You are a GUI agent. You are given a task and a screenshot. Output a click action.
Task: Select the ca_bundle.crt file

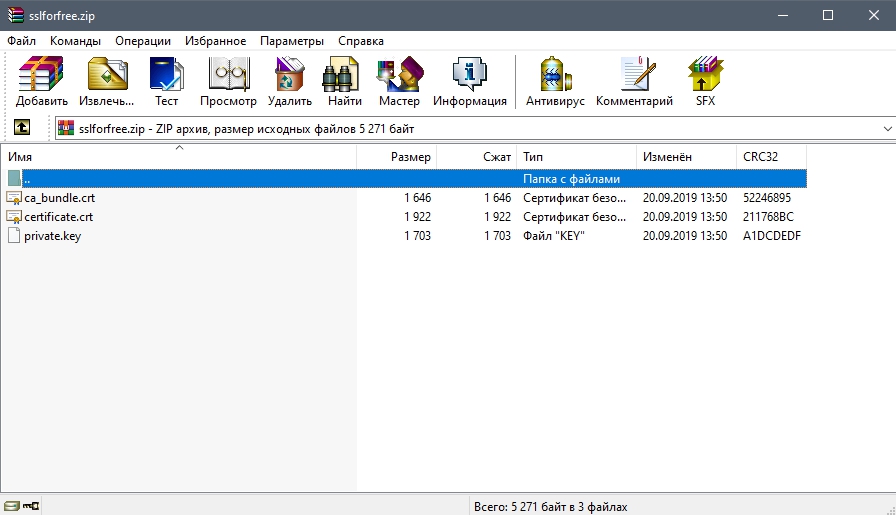(x=59, y=198)
